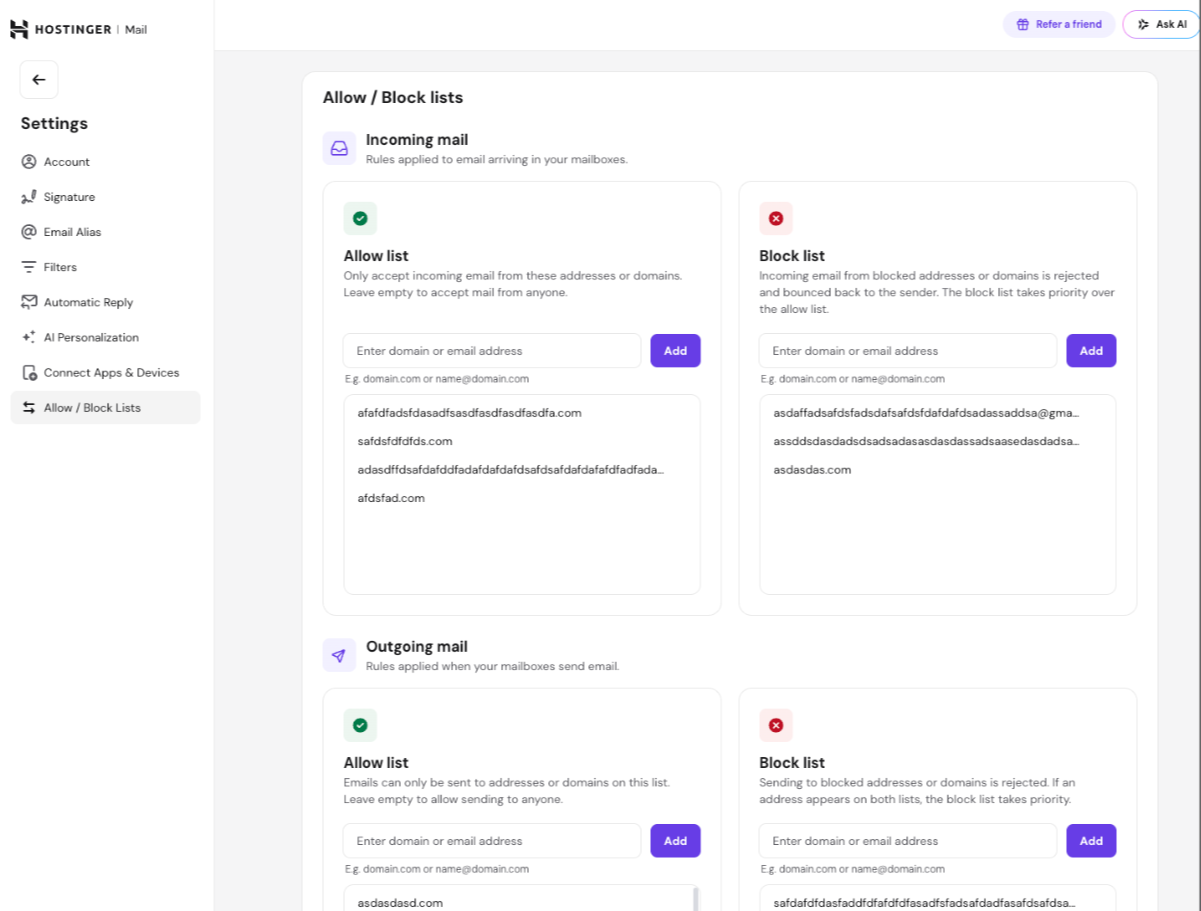The width and height of the screenshot is (1201, 911).
Task: Focus incoming Allow list domain input field
Action: click(492, 351)
